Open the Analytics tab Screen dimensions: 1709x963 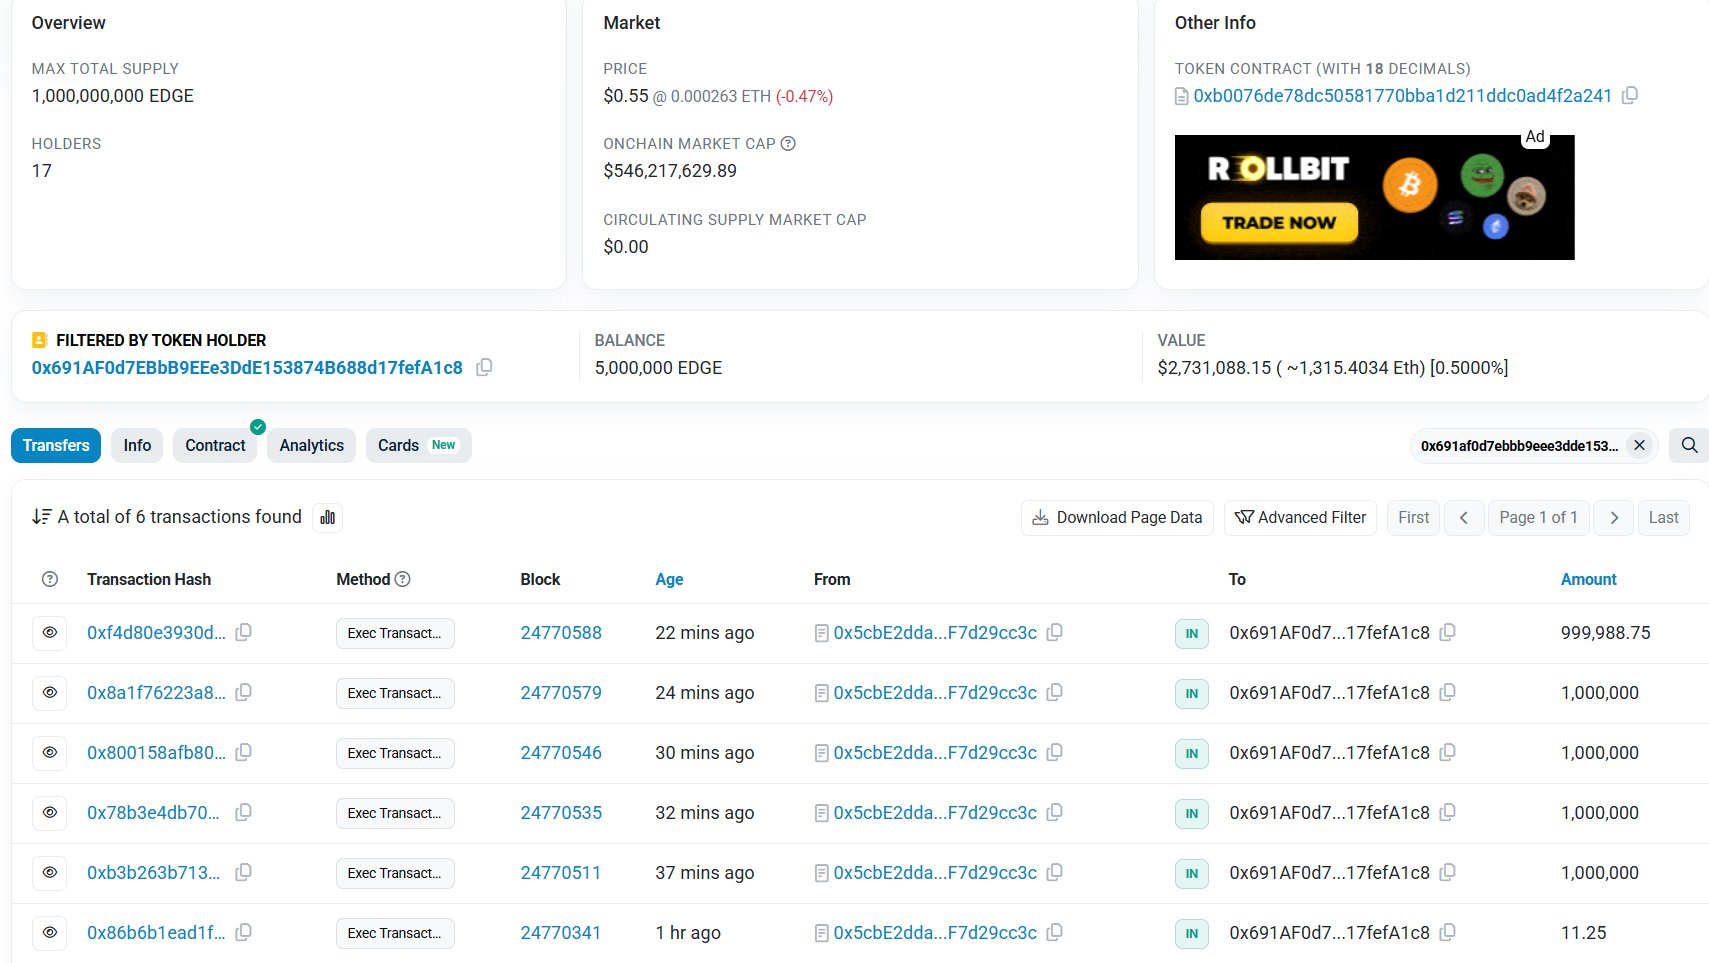[x=311, y=445]
